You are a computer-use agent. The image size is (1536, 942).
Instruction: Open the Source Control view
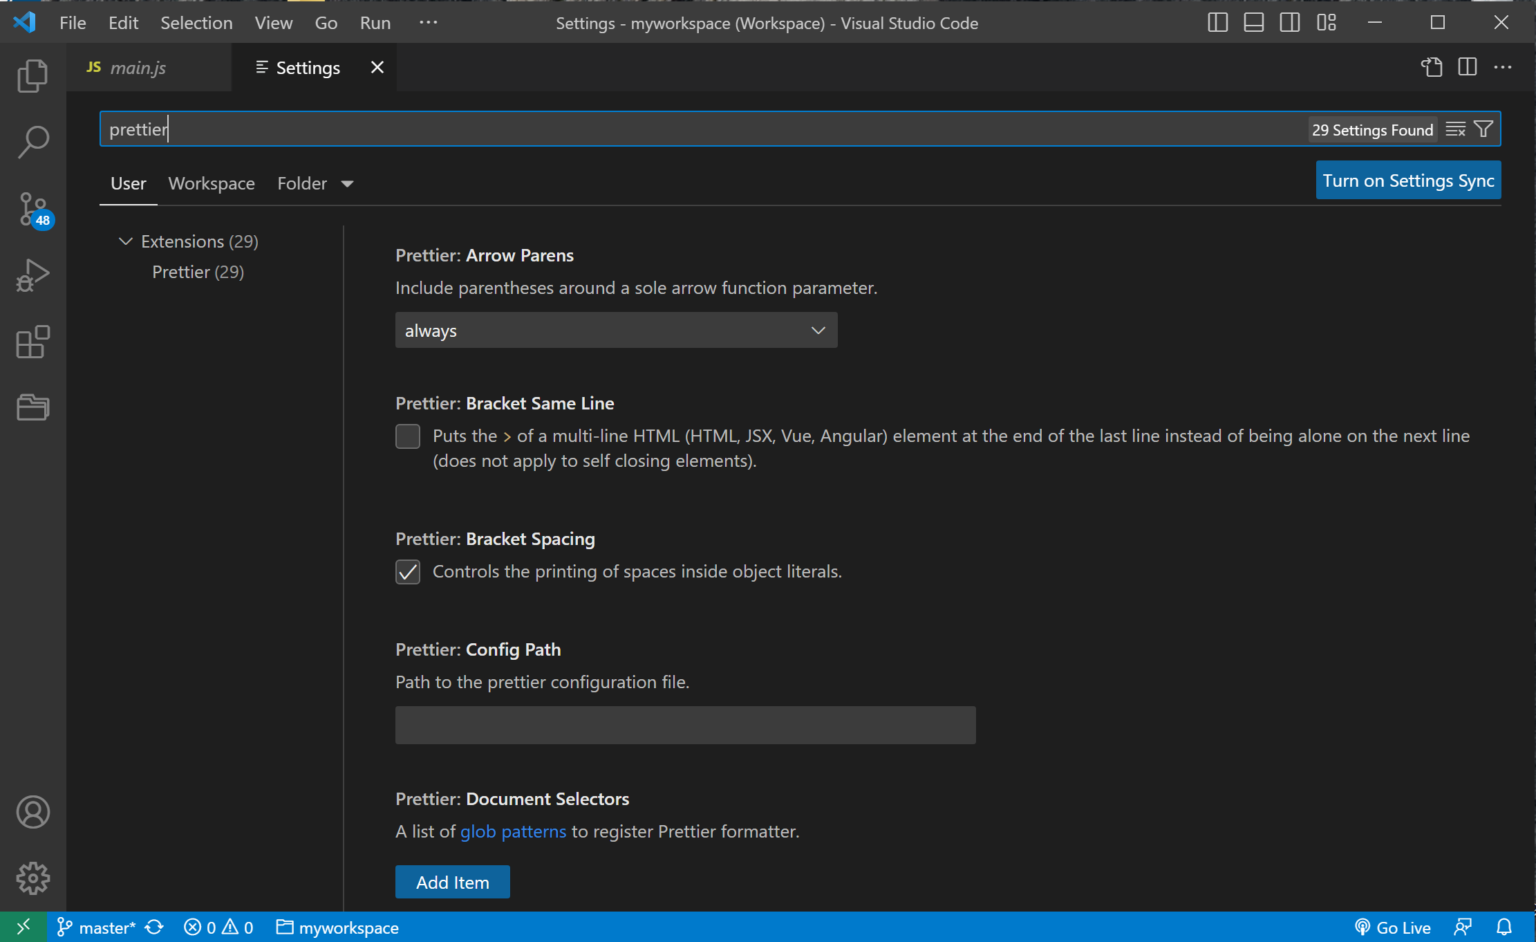point(33,209)
